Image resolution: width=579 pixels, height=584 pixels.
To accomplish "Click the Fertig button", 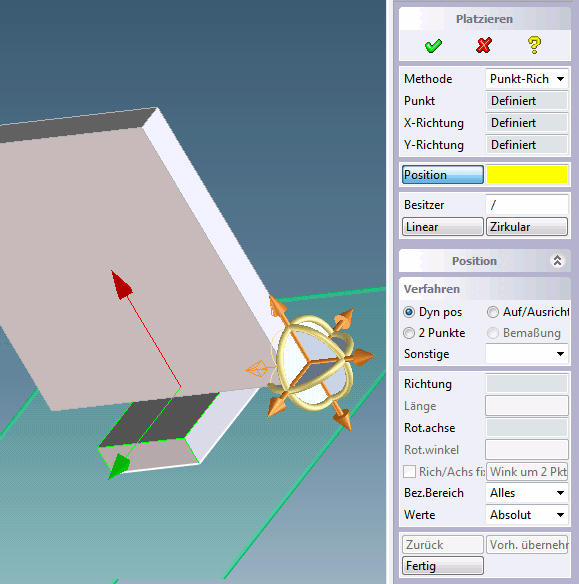I will [443, 566].
